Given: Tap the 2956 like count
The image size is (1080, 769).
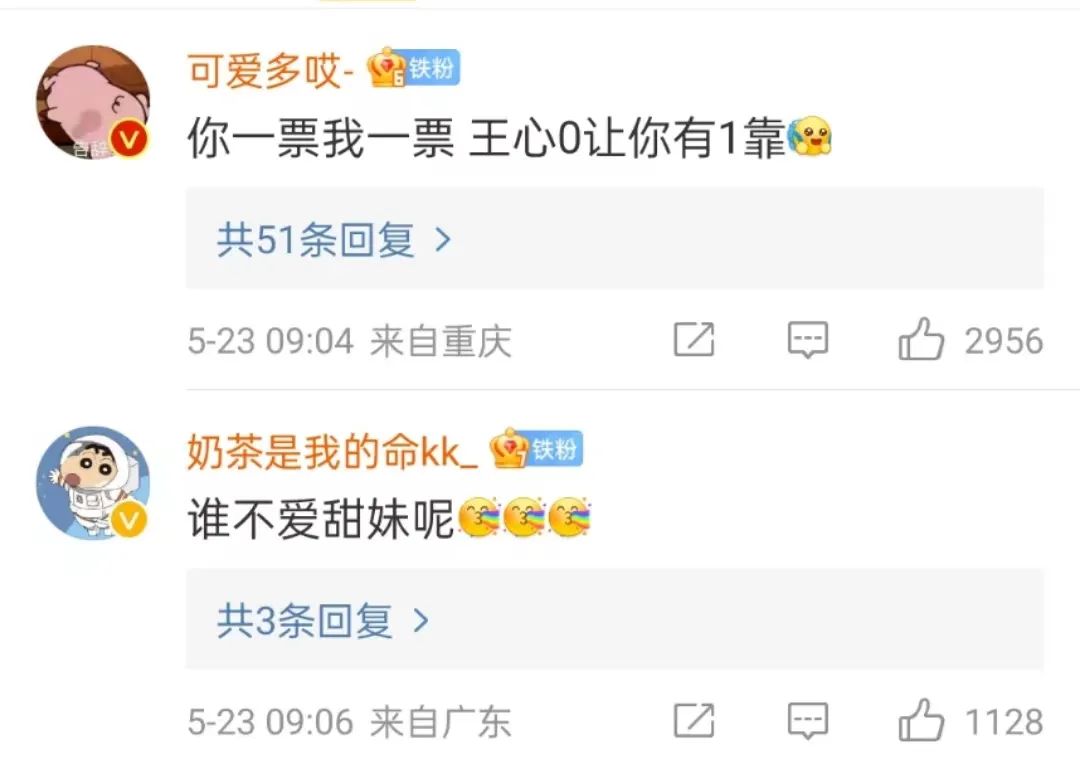Looking at the screenshot, I should (1004, 341).
